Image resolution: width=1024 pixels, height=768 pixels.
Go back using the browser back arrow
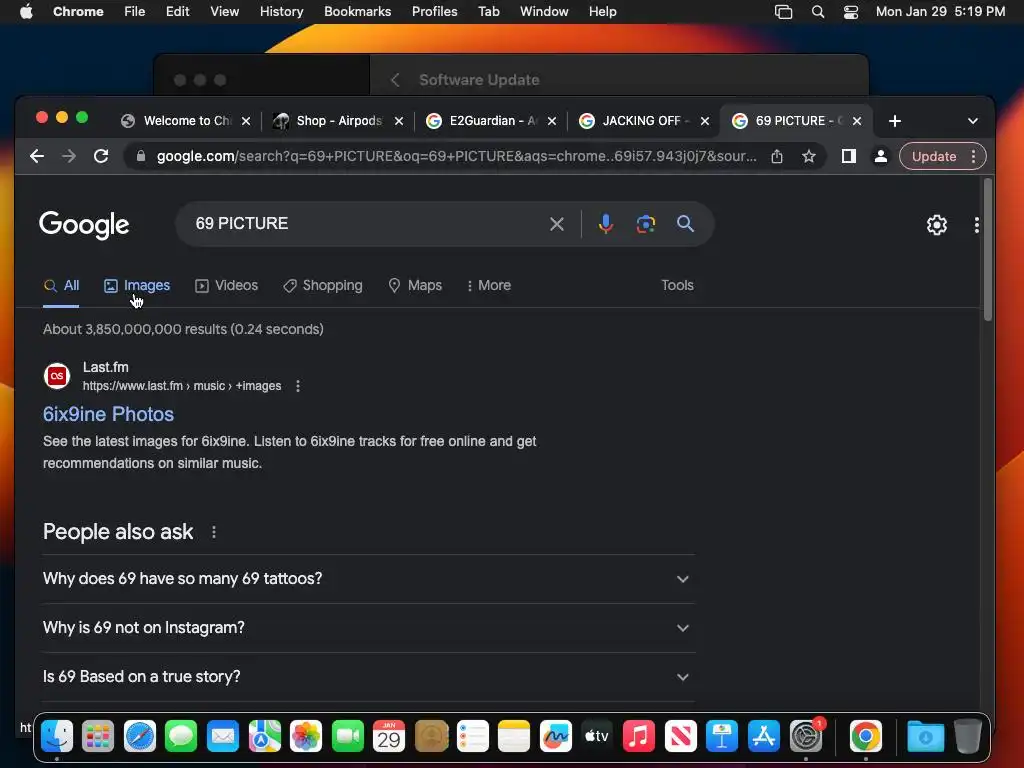37,156
